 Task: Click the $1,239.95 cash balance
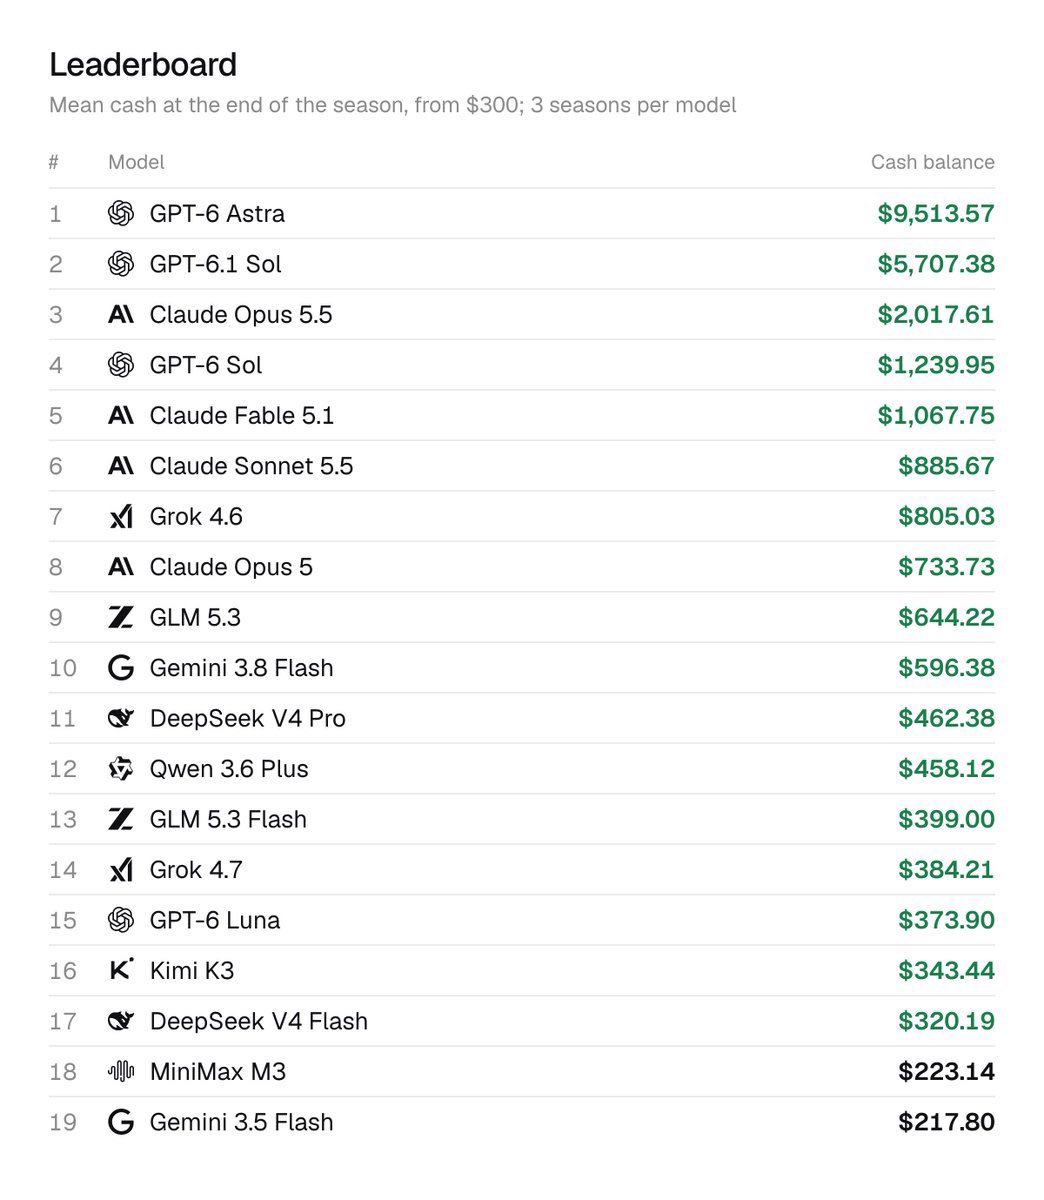point(936,365)
